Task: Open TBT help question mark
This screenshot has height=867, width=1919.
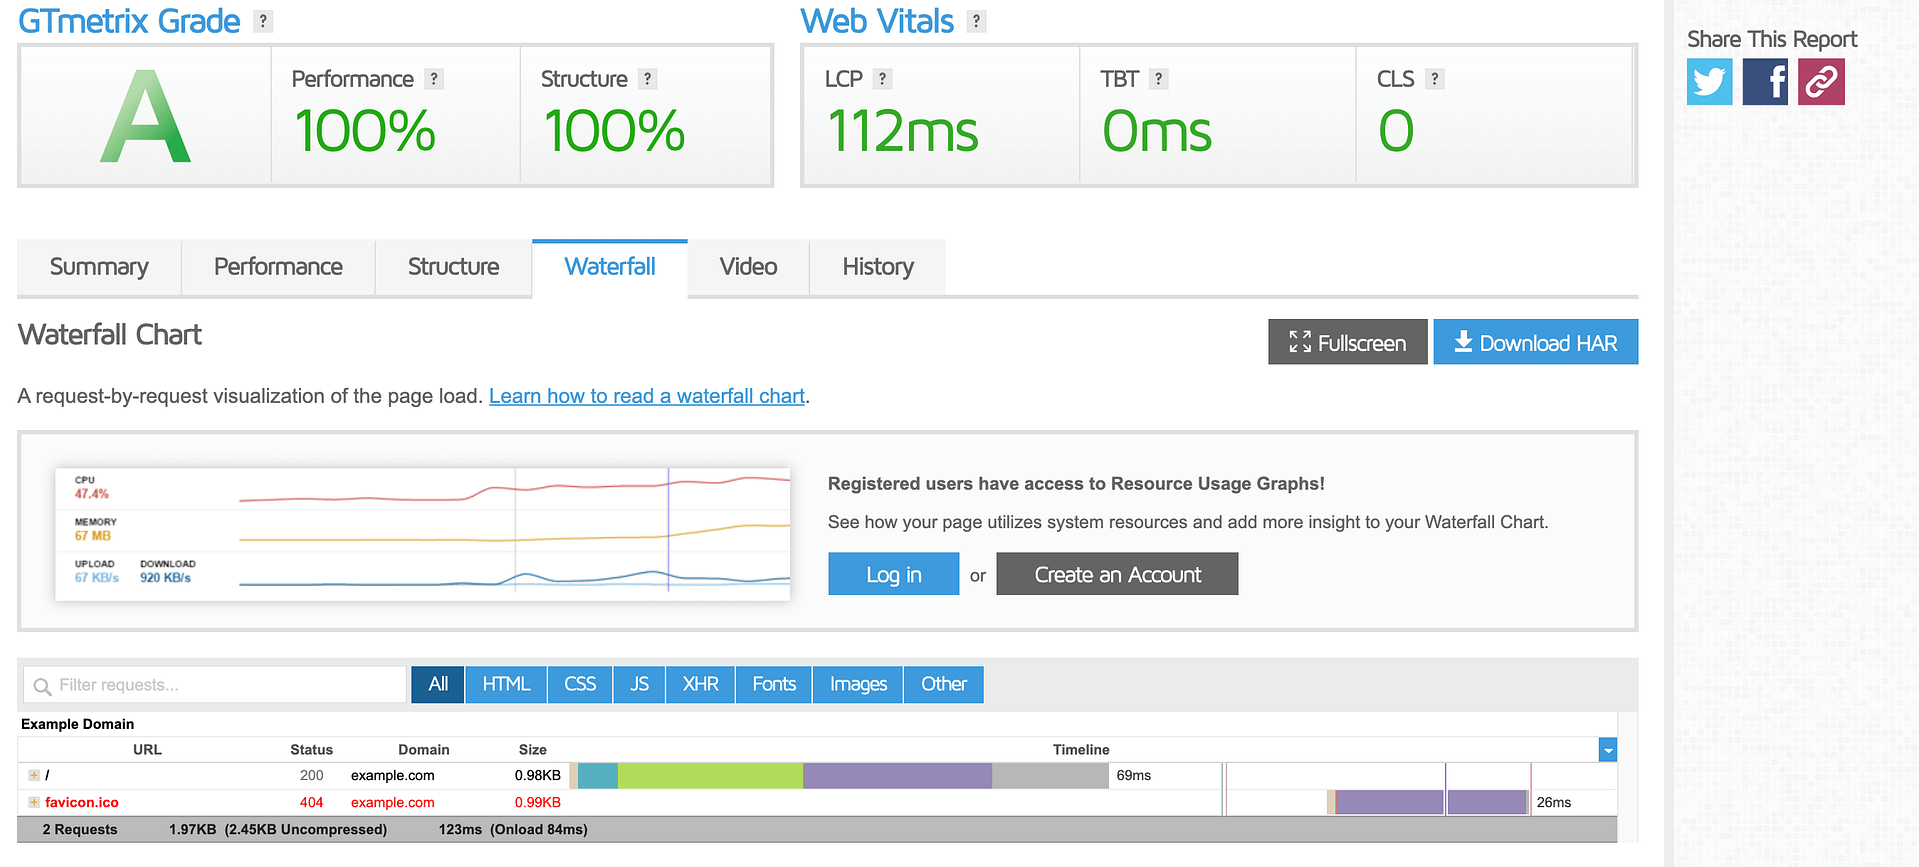Action: [1159, 79]
